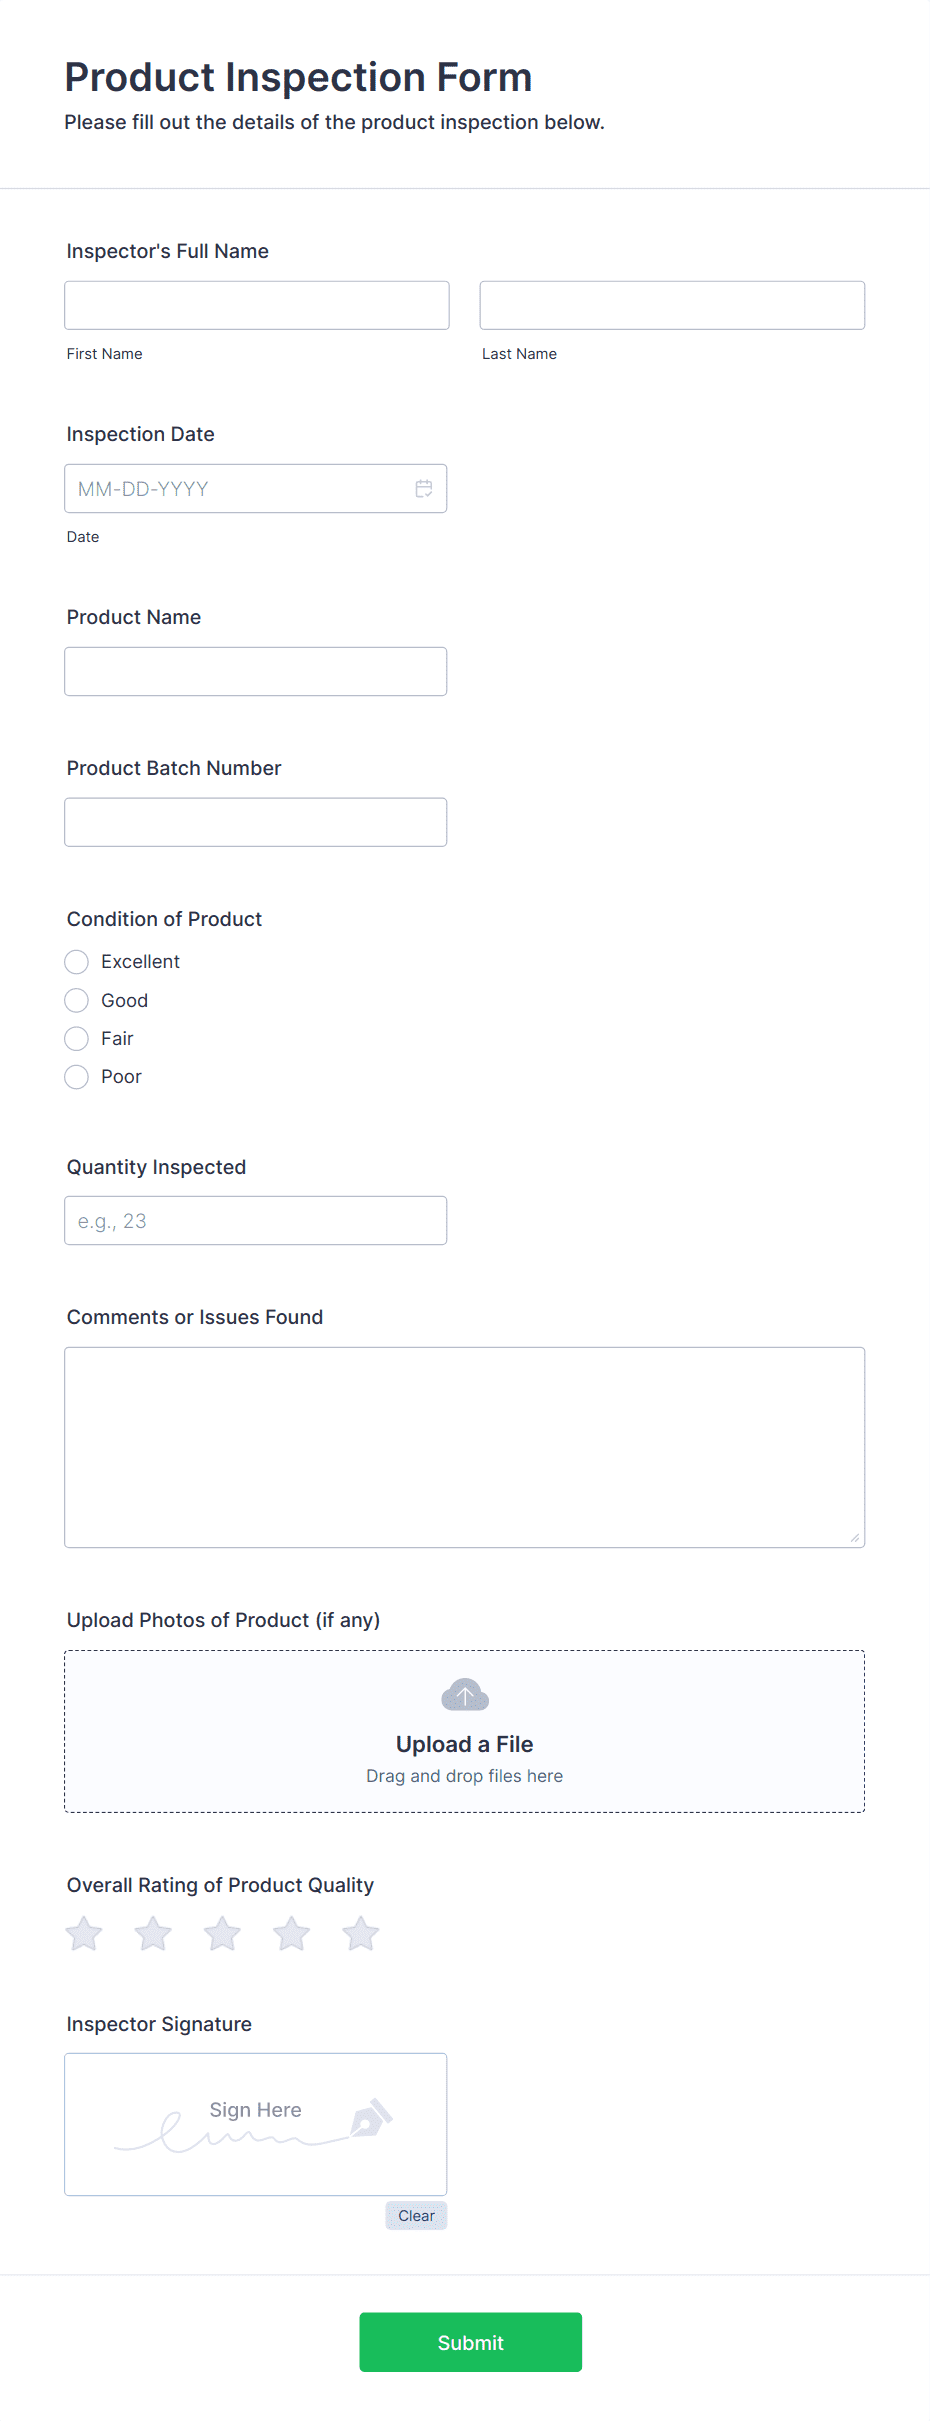930x2421 pixels.
Task: Submit the inspection form
Action: point(471,2342)
